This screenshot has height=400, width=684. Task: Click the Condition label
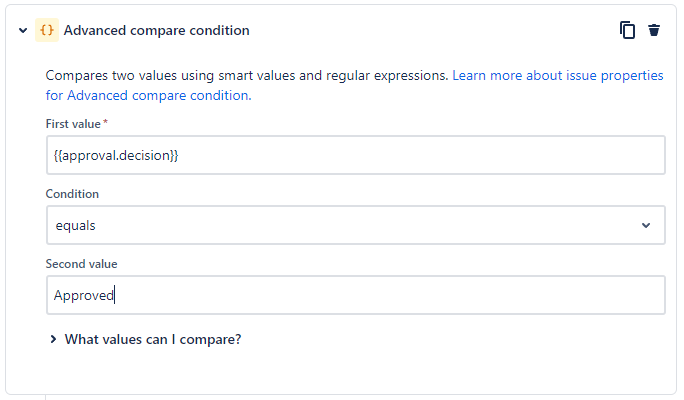tap(72, 194)
